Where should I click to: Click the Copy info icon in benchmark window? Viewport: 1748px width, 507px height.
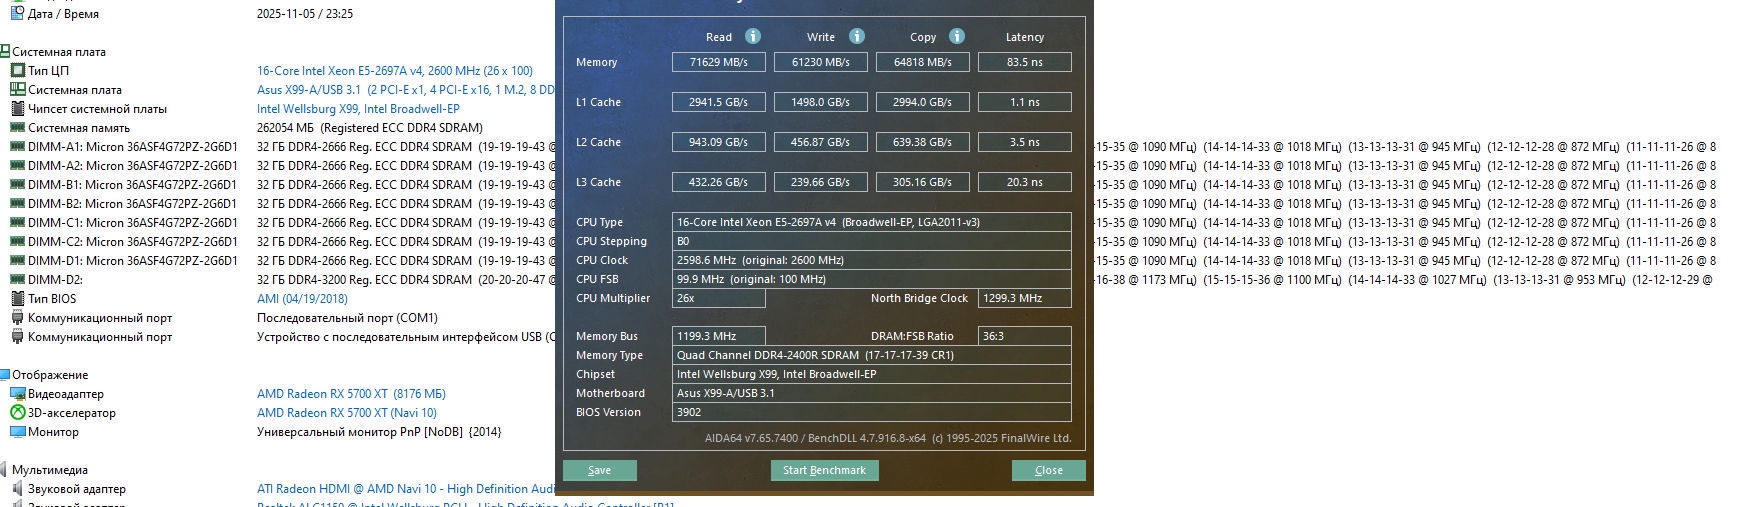[x=957, y=36]
